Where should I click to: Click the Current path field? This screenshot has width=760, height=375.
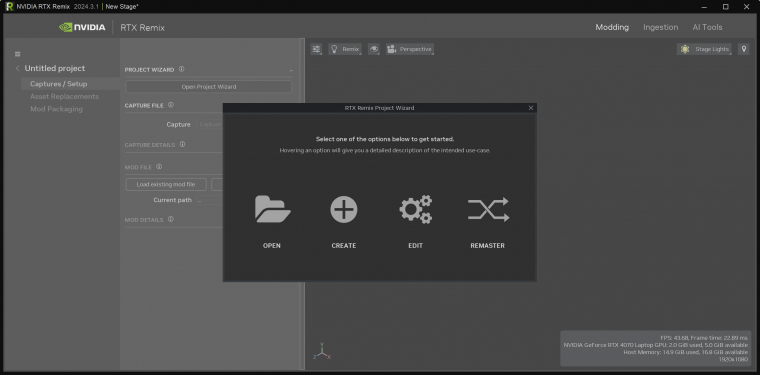click(x=210, y=200)
